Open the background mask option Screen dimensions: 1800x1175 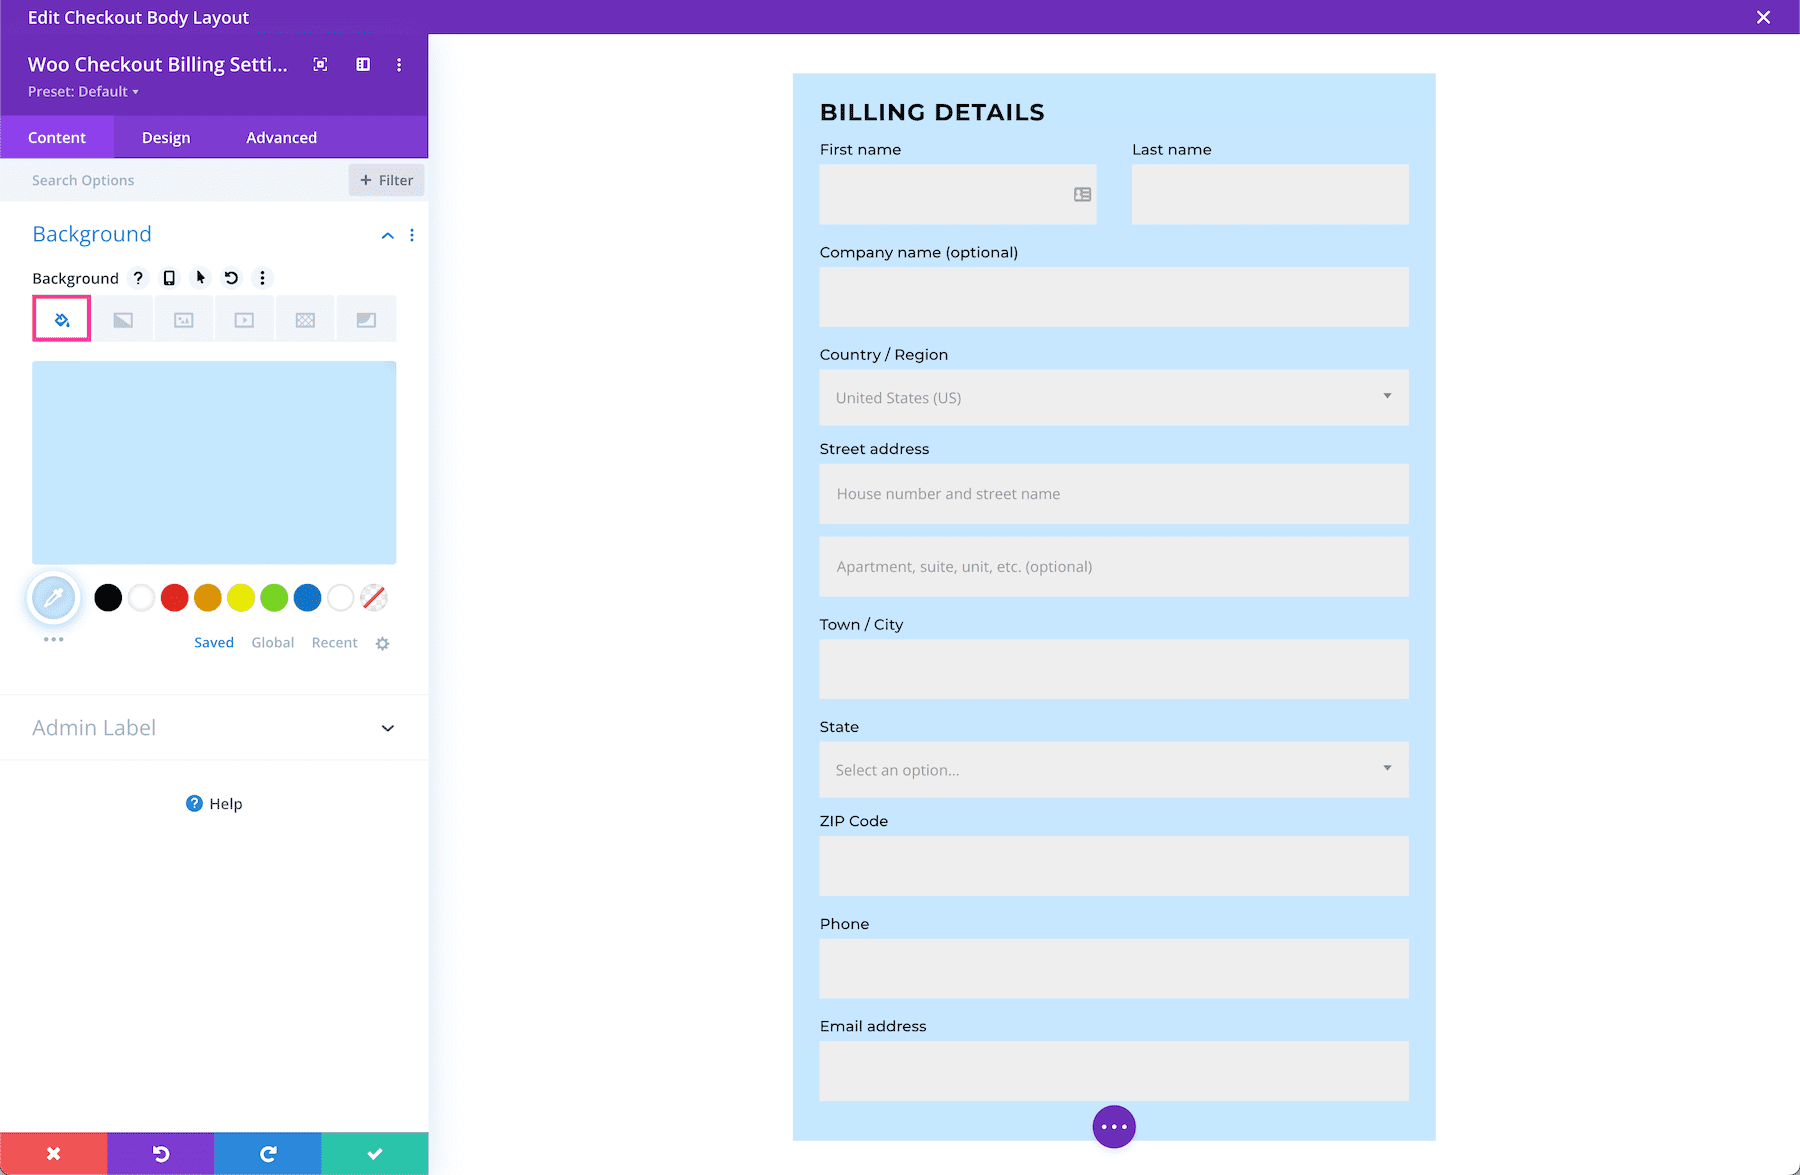click(366, 318)
